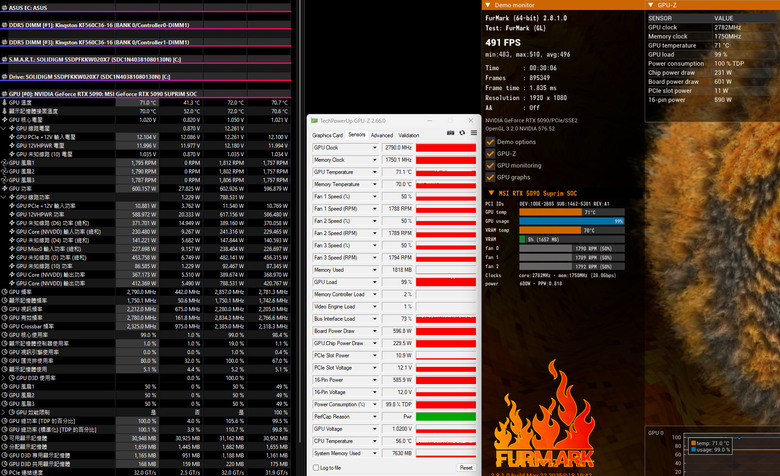Viewport: 780px width, 476px height.
Task: Click the fan icon beside GPU 風扇3
Action: click(4, 180)
